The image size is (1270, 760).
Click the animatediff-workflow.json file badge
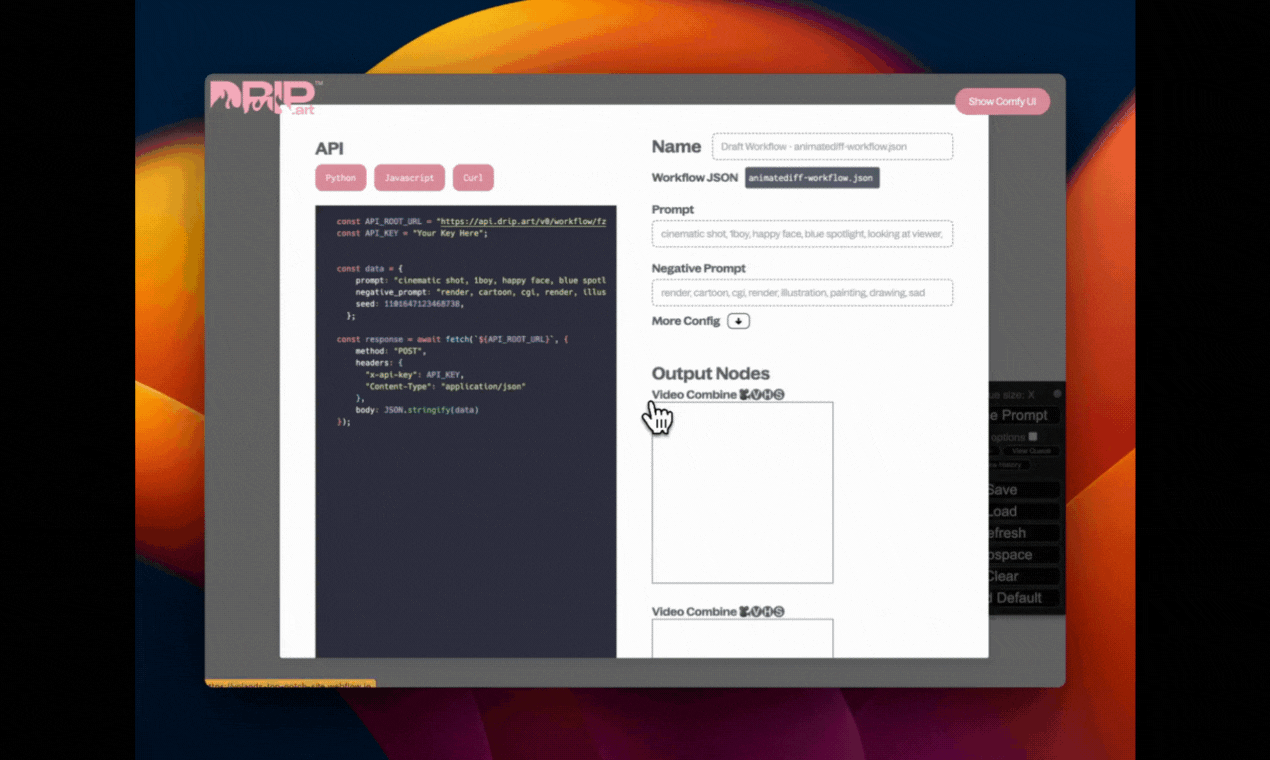[812, 178]
